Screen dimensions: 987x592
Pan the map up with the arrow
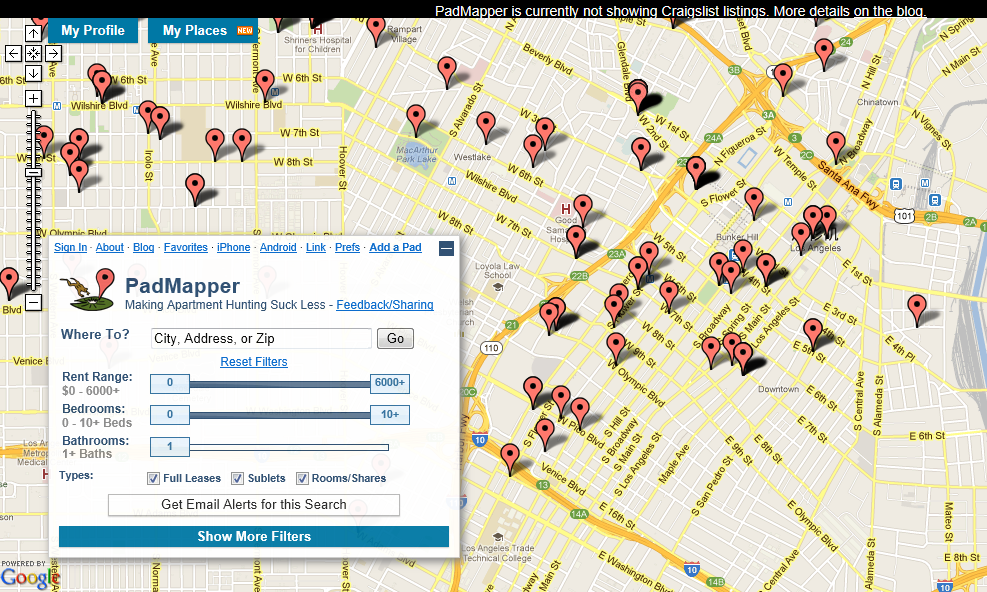33,33
